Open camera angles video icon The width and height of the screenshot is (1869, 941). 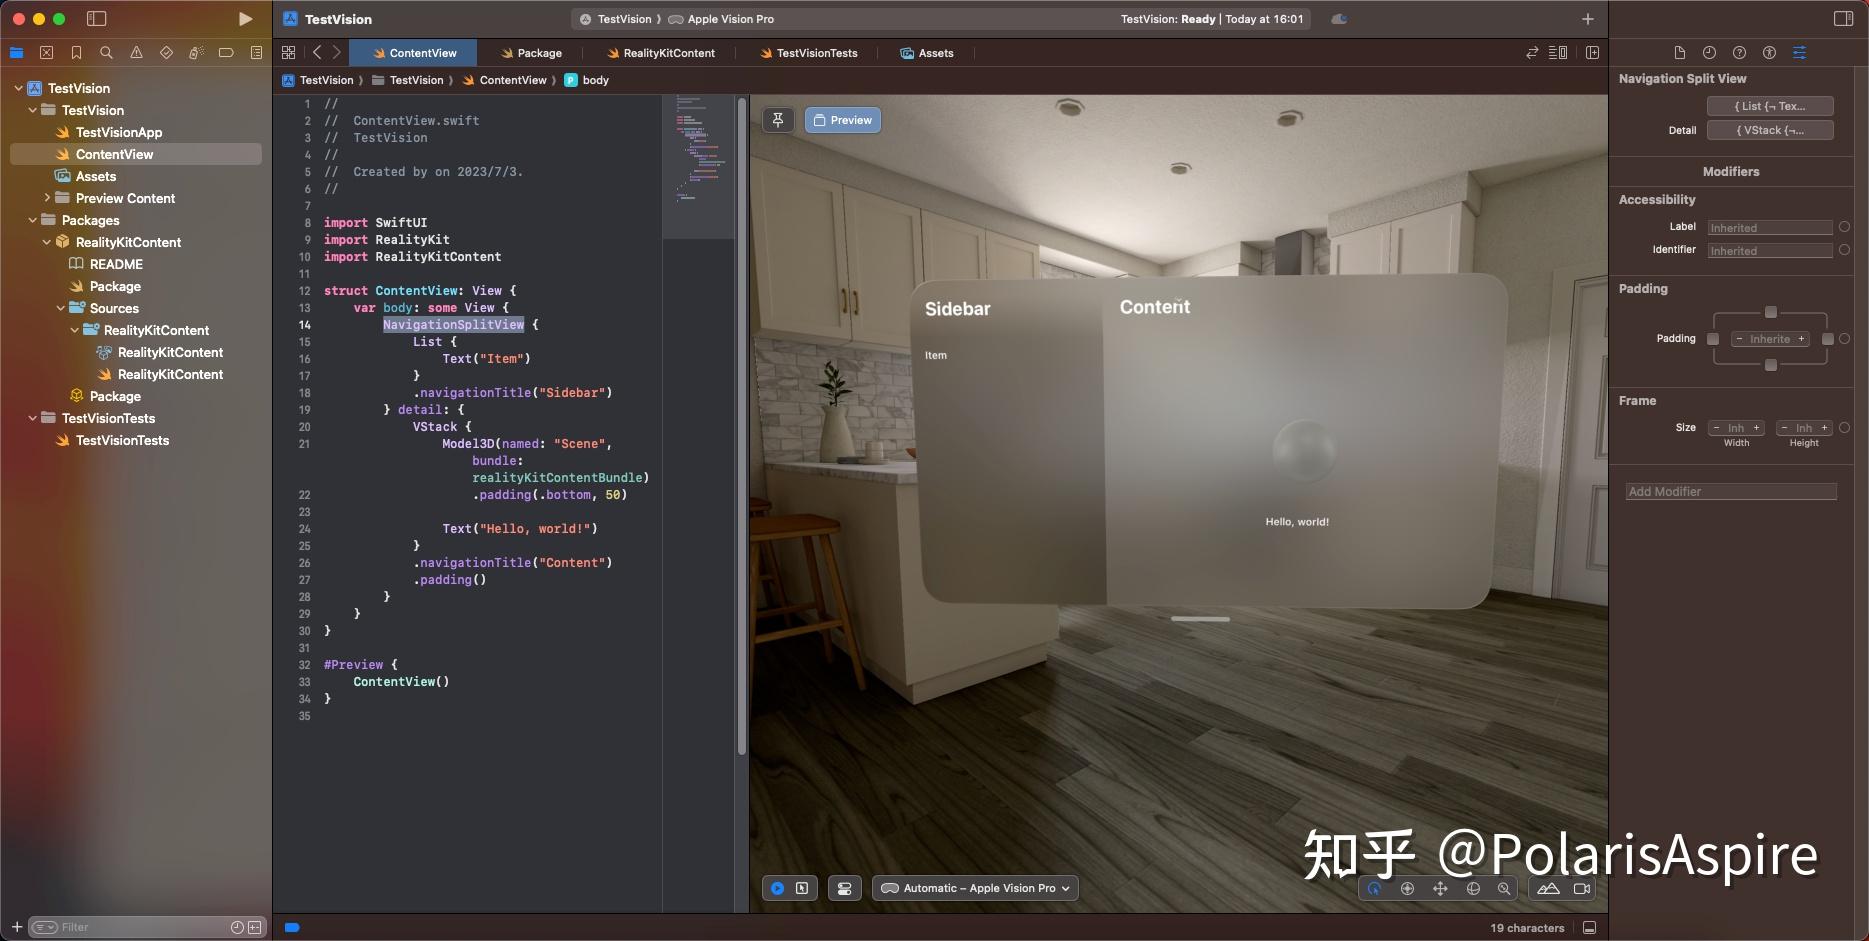coord(1582,888)
